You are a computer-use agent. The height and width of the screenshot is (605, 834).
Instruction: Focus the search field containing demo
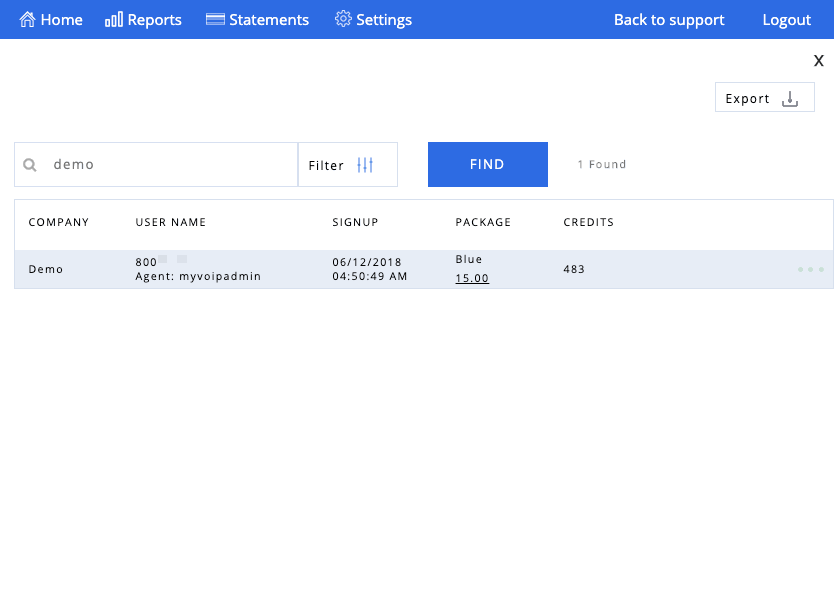tap(156, 164)
